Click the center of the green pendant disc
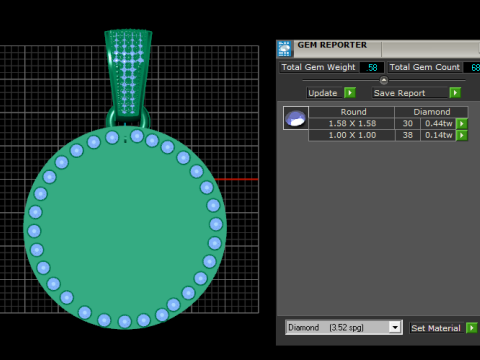This screenshot has width=480, height=360. point(125,228)
